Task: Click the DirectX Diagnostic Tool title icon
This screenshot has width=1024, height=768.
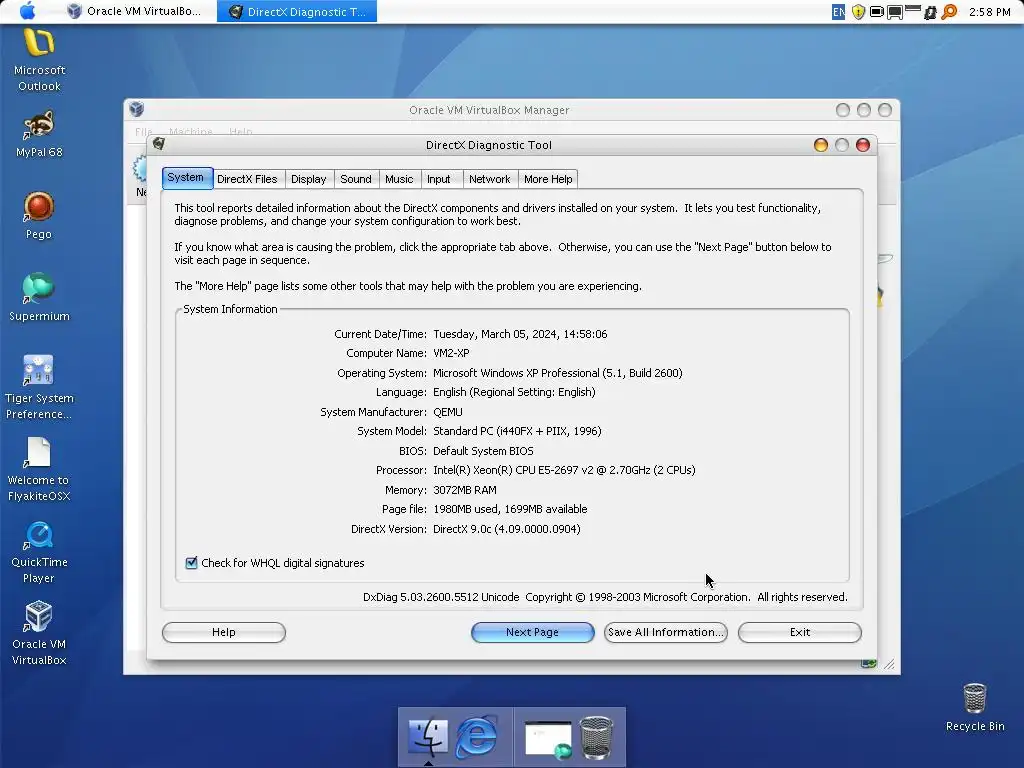Action: [159, 144]
